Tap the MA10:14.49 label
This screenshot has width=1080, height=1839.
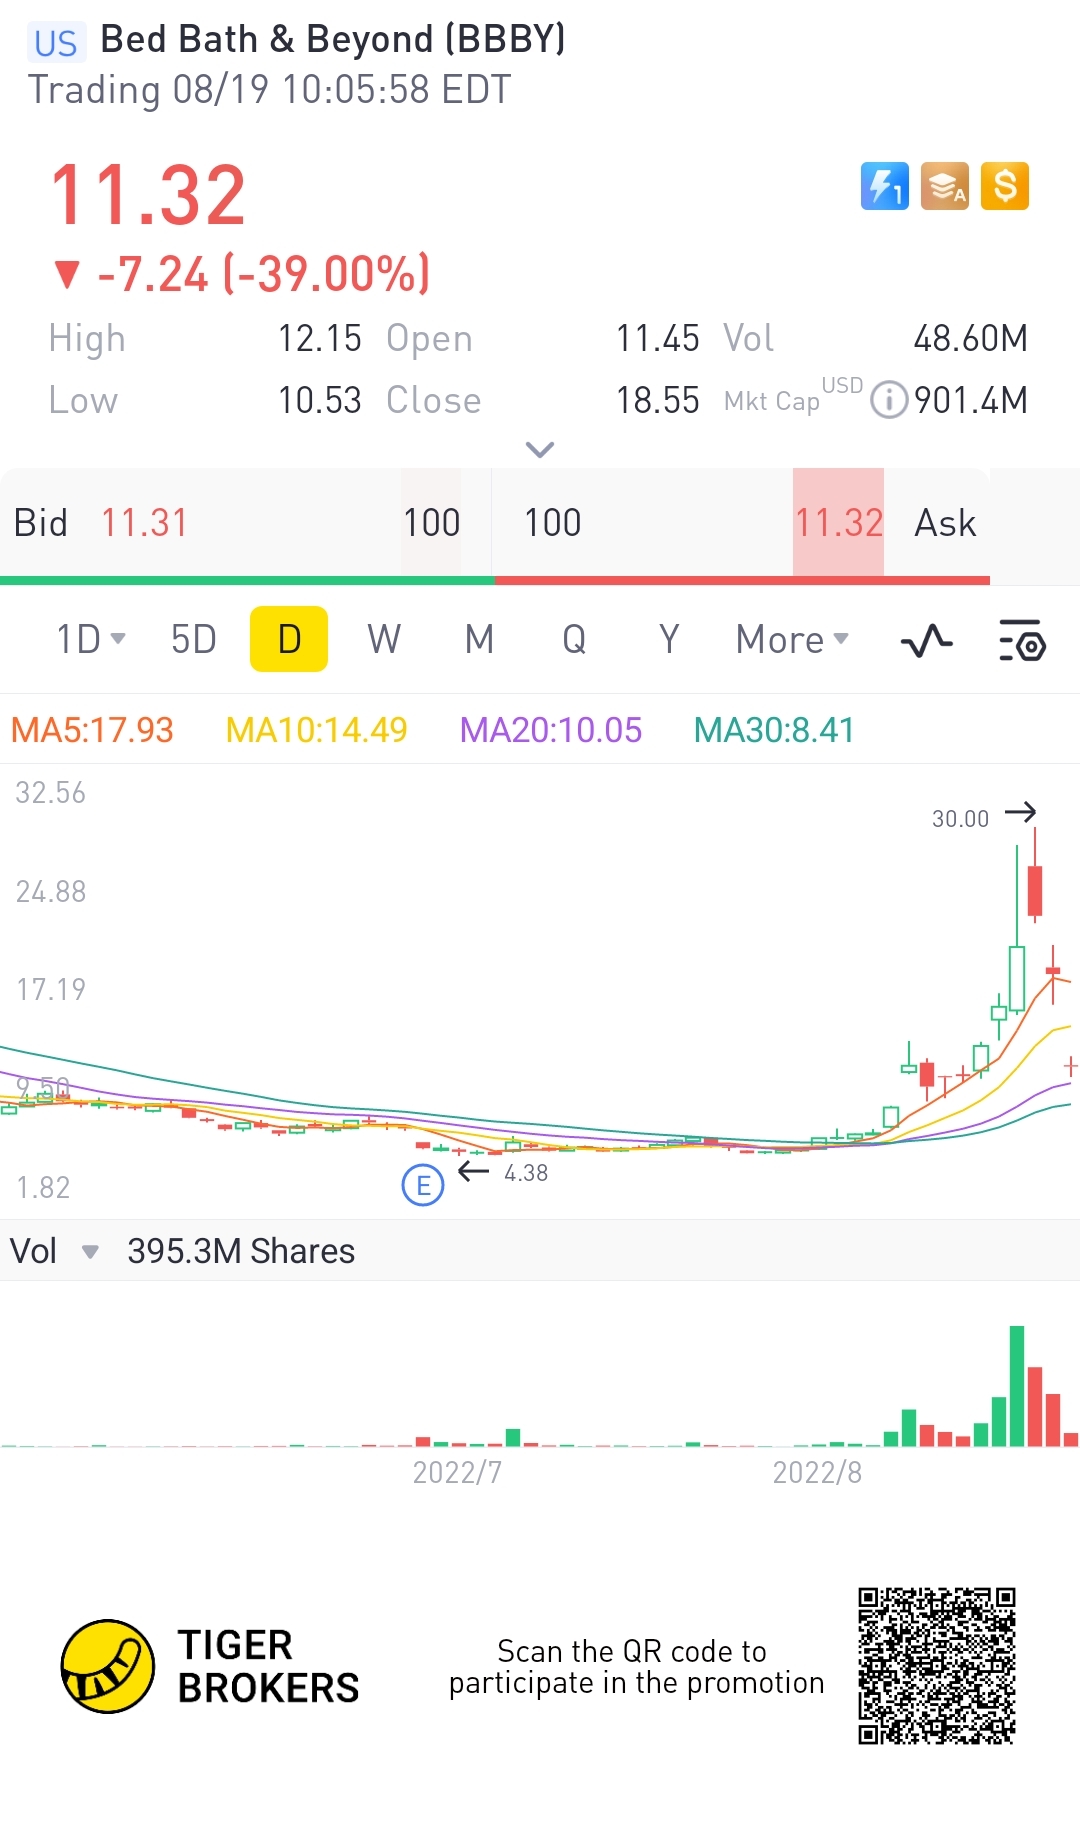coord(316,730)
